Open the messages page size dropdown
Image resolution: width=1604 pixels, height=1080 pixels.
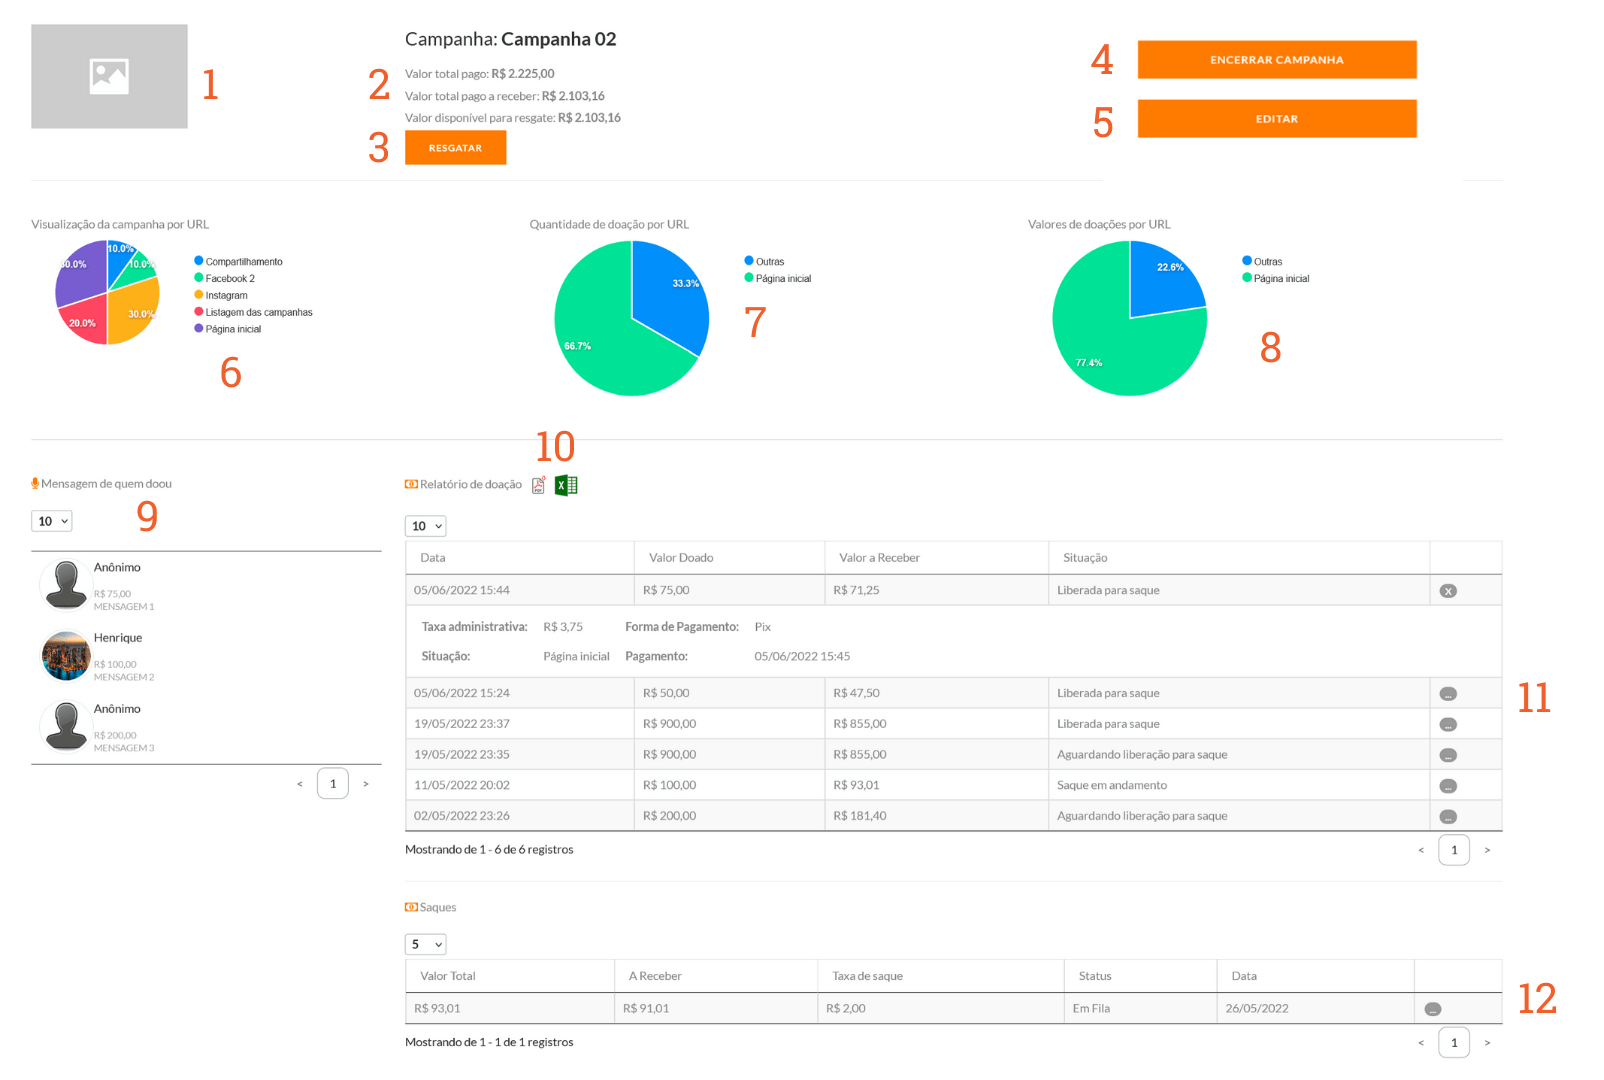[52, 521]
